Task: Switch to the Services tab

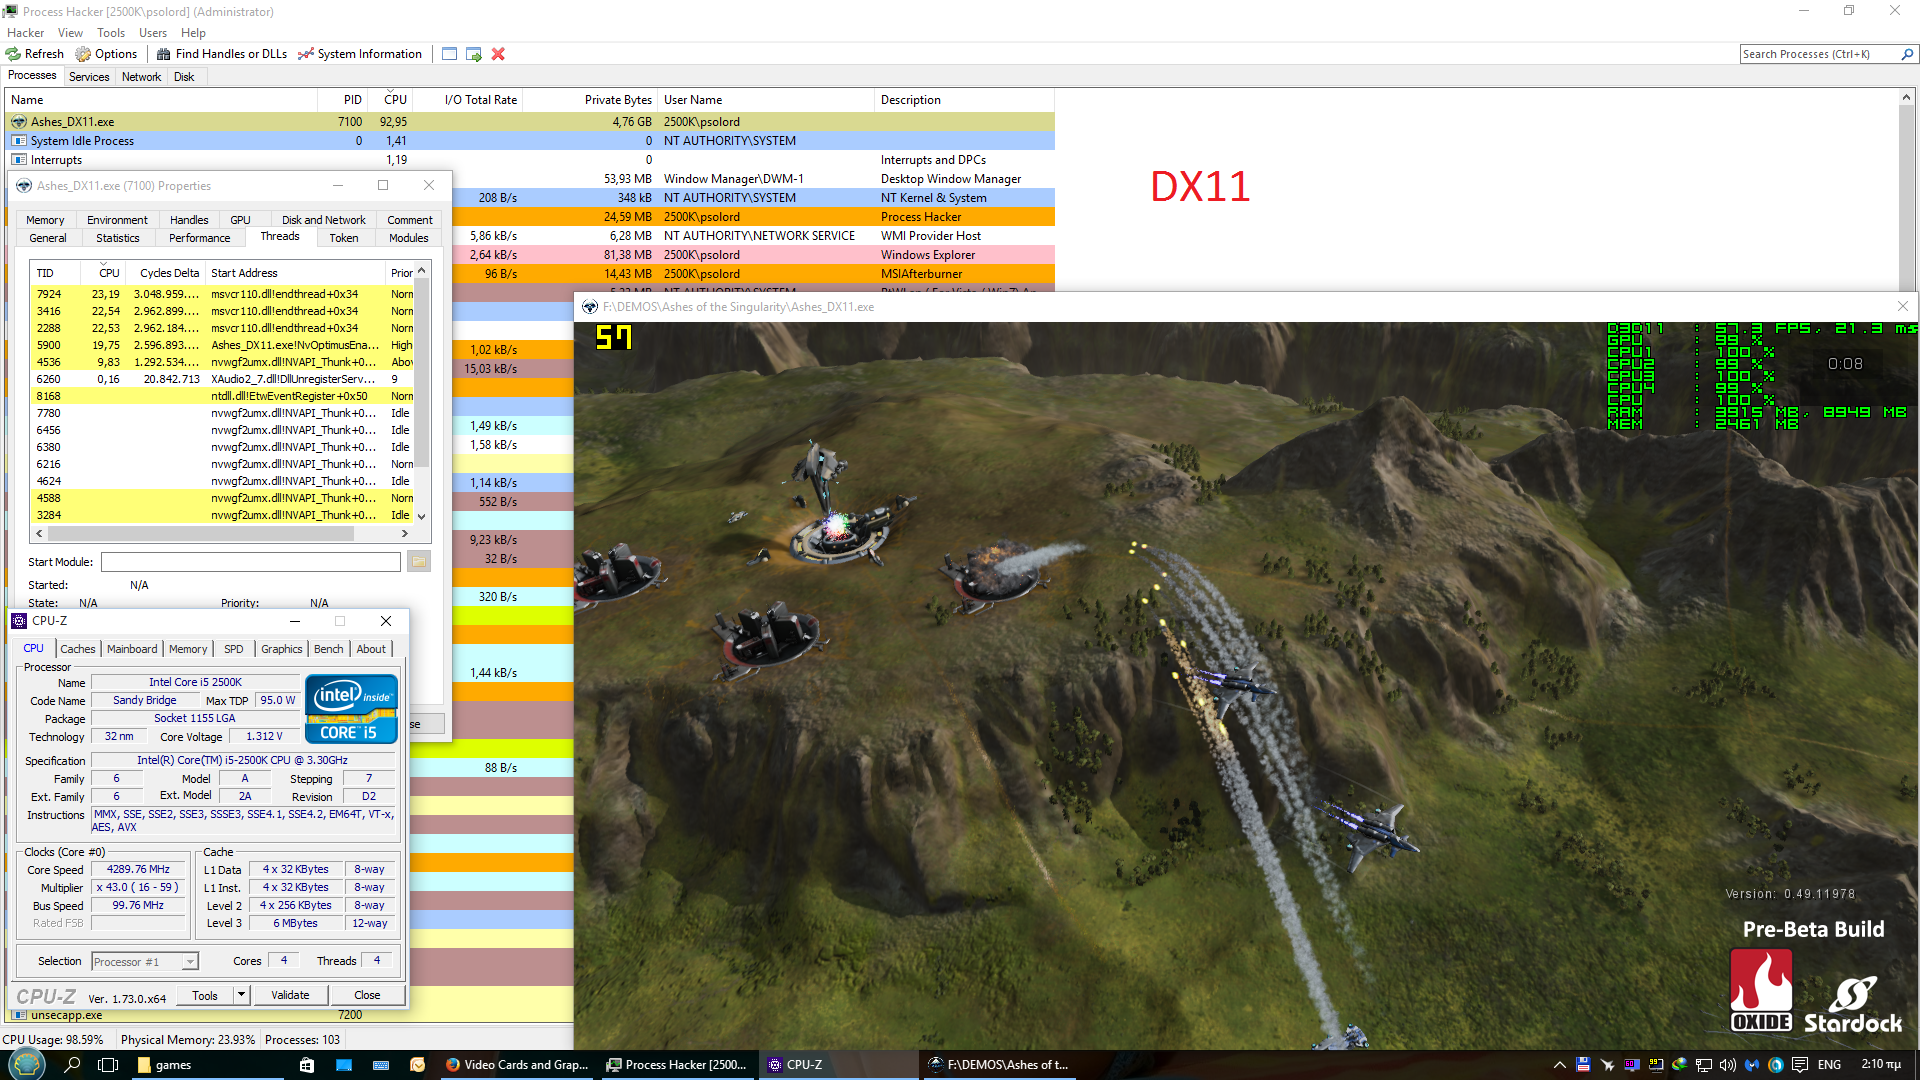Action: coord(89,77)
